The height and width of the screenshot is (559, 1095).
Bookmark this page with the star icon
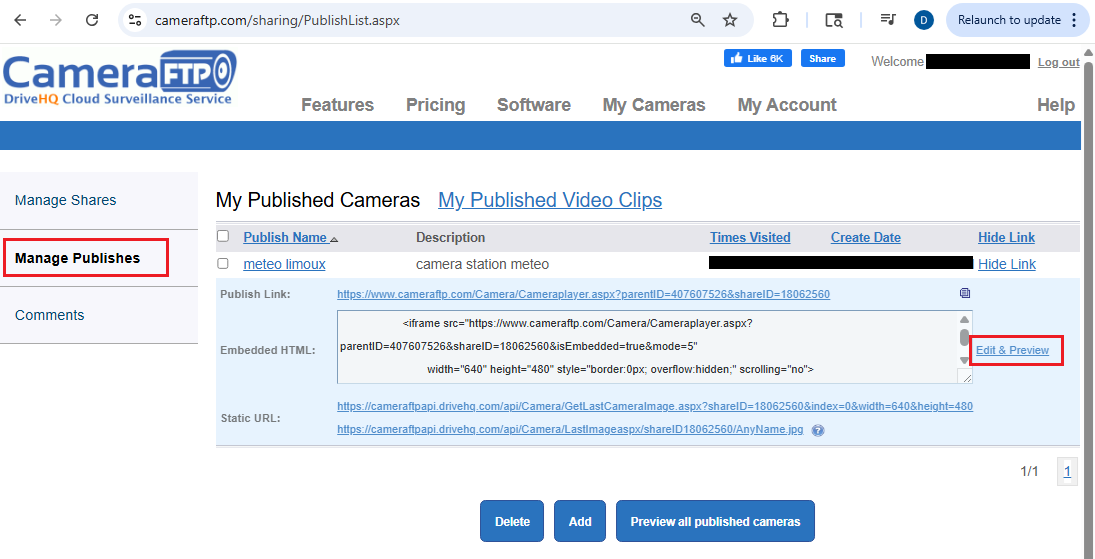730,20
